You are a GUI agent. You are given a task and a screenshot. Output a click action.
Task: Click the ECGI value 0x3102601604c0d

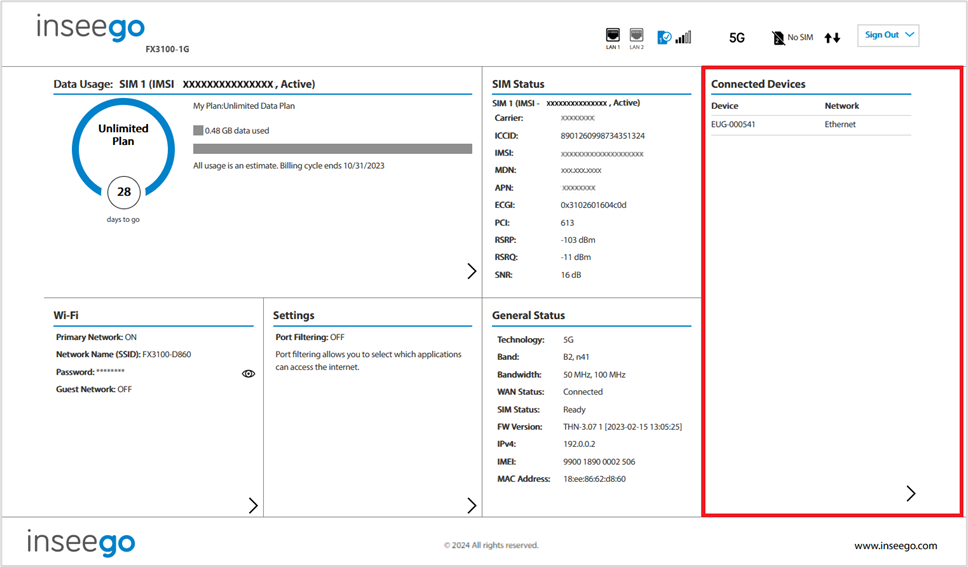point(593,205)
